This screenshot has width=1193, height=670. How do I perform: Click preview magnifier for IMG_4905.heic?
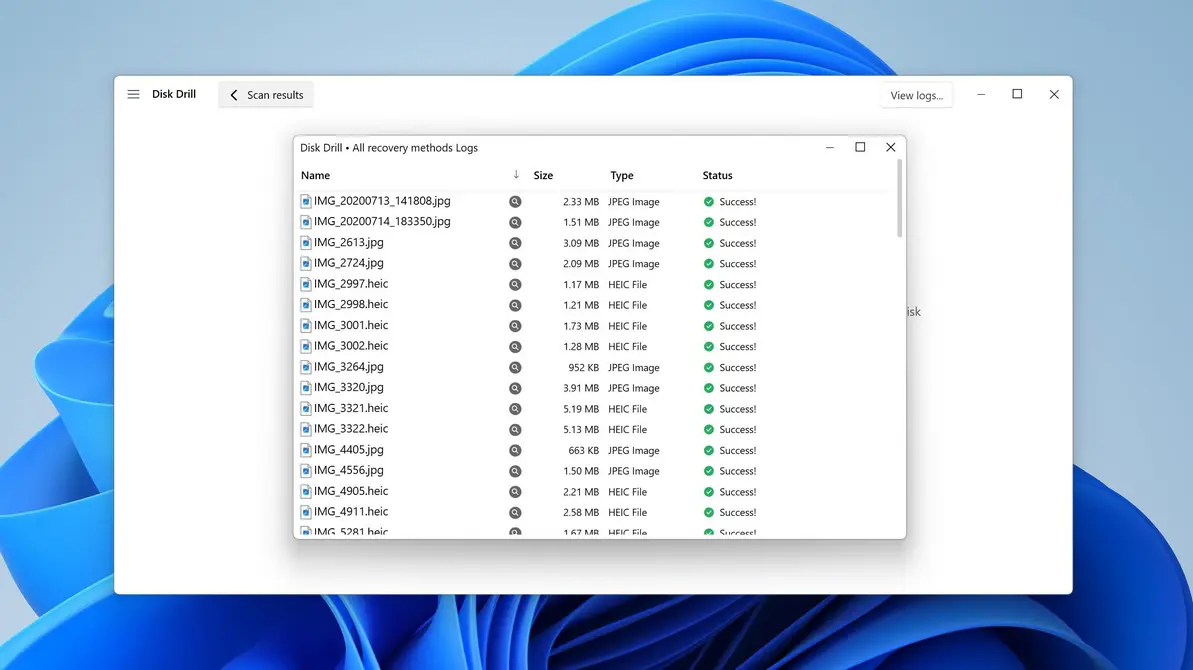click(x=515, y=492)
